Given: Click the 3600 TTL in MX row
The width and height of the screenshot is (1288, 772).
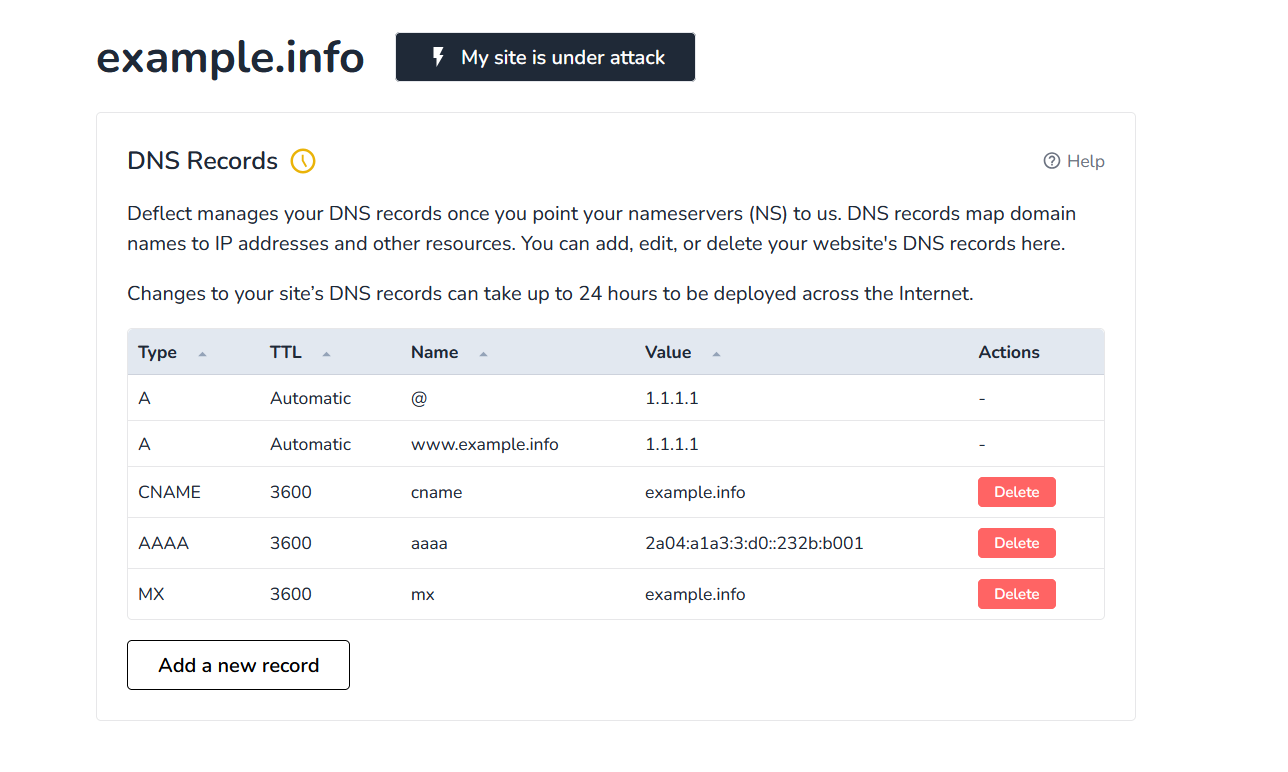Looking at the screenshot, I should [x=291, y=594].
